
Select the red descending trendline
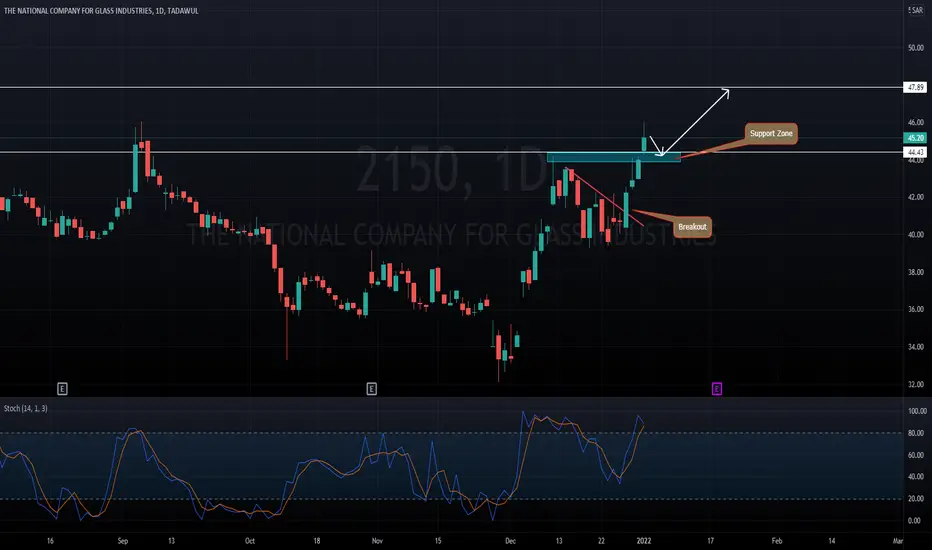pos(605,197)
